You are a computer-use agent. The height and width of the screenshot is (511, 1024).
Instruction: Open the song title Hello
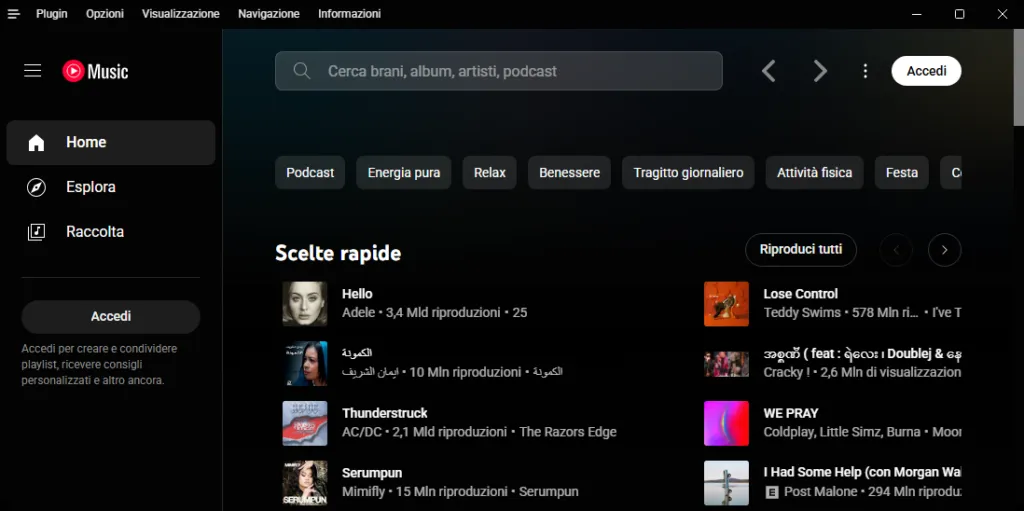pyautogui.click(x=357, y=294)
